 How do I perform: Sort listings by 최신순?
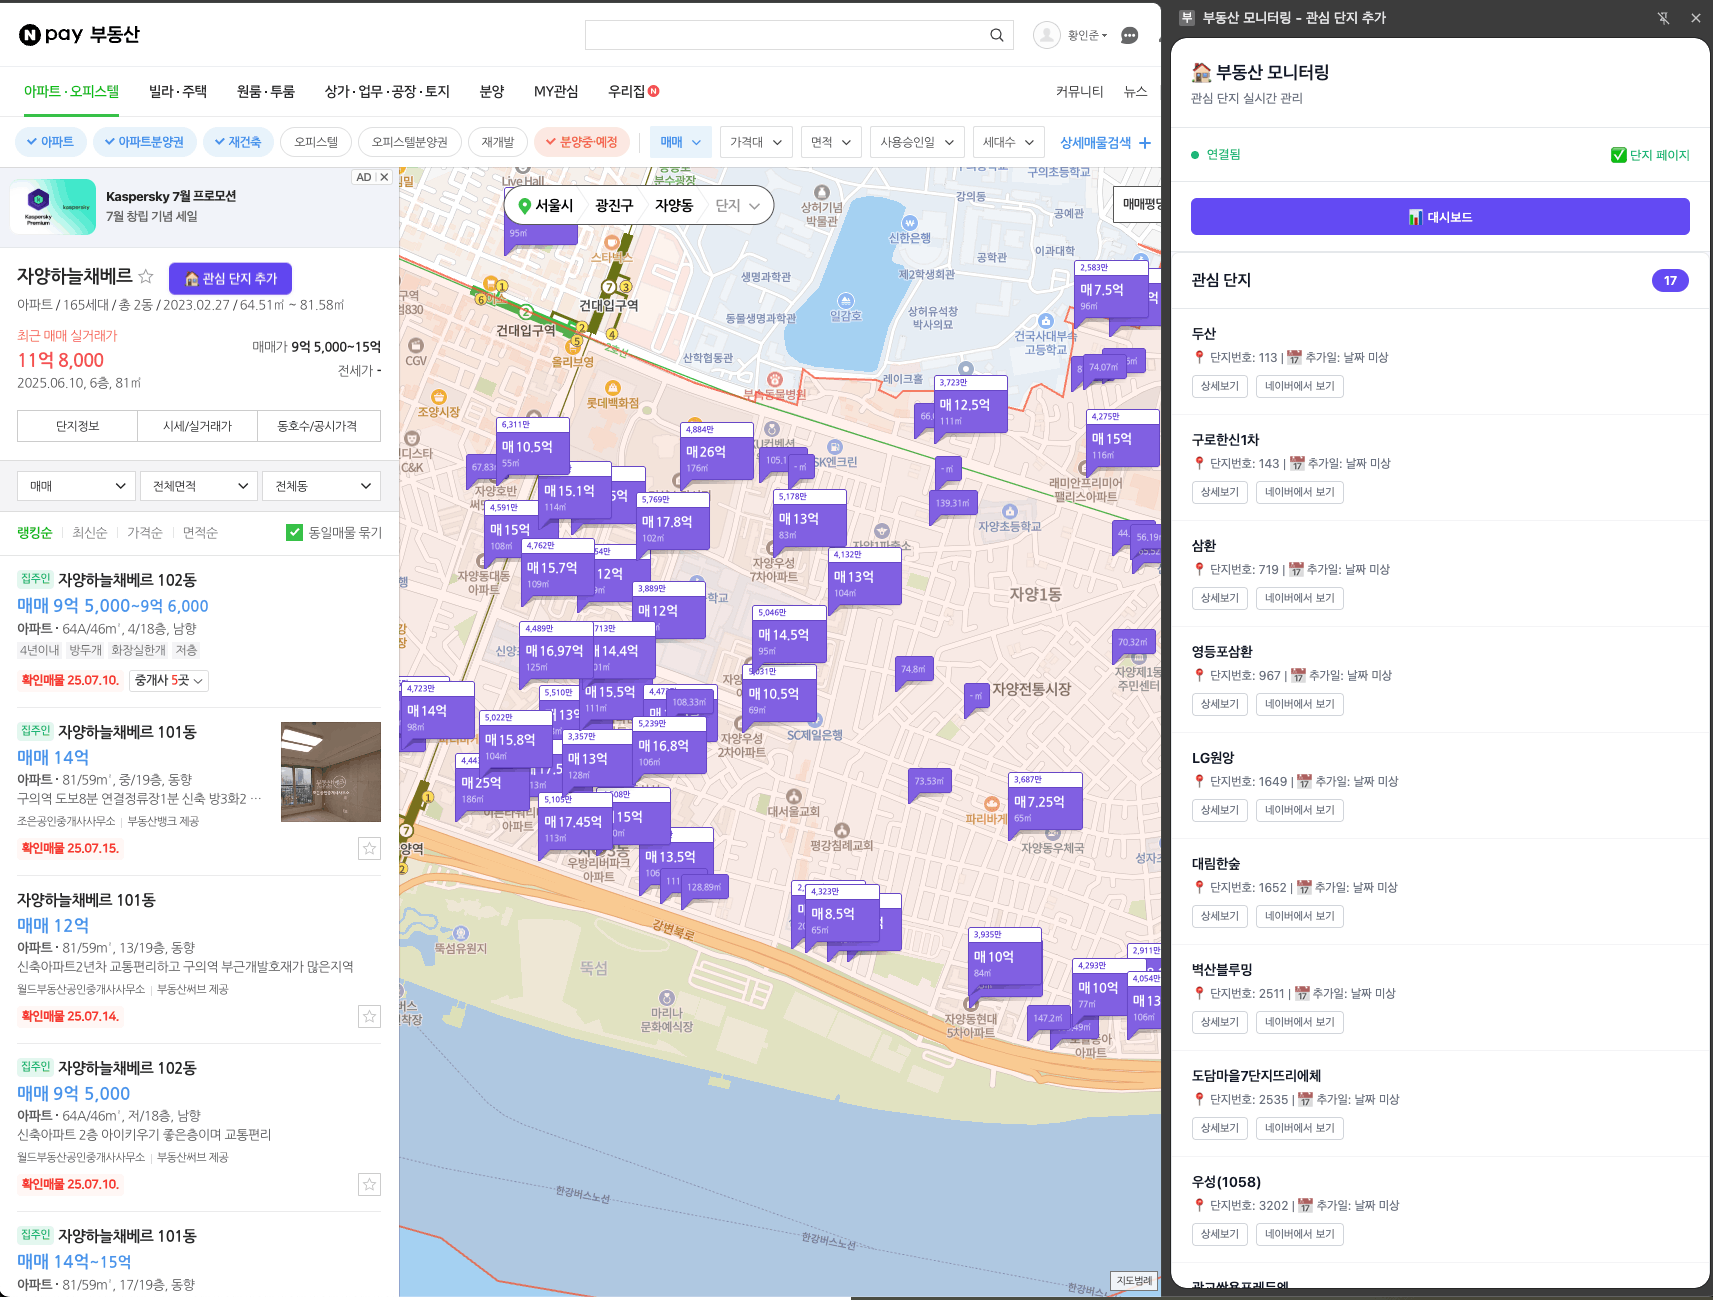tap(90, 533)
